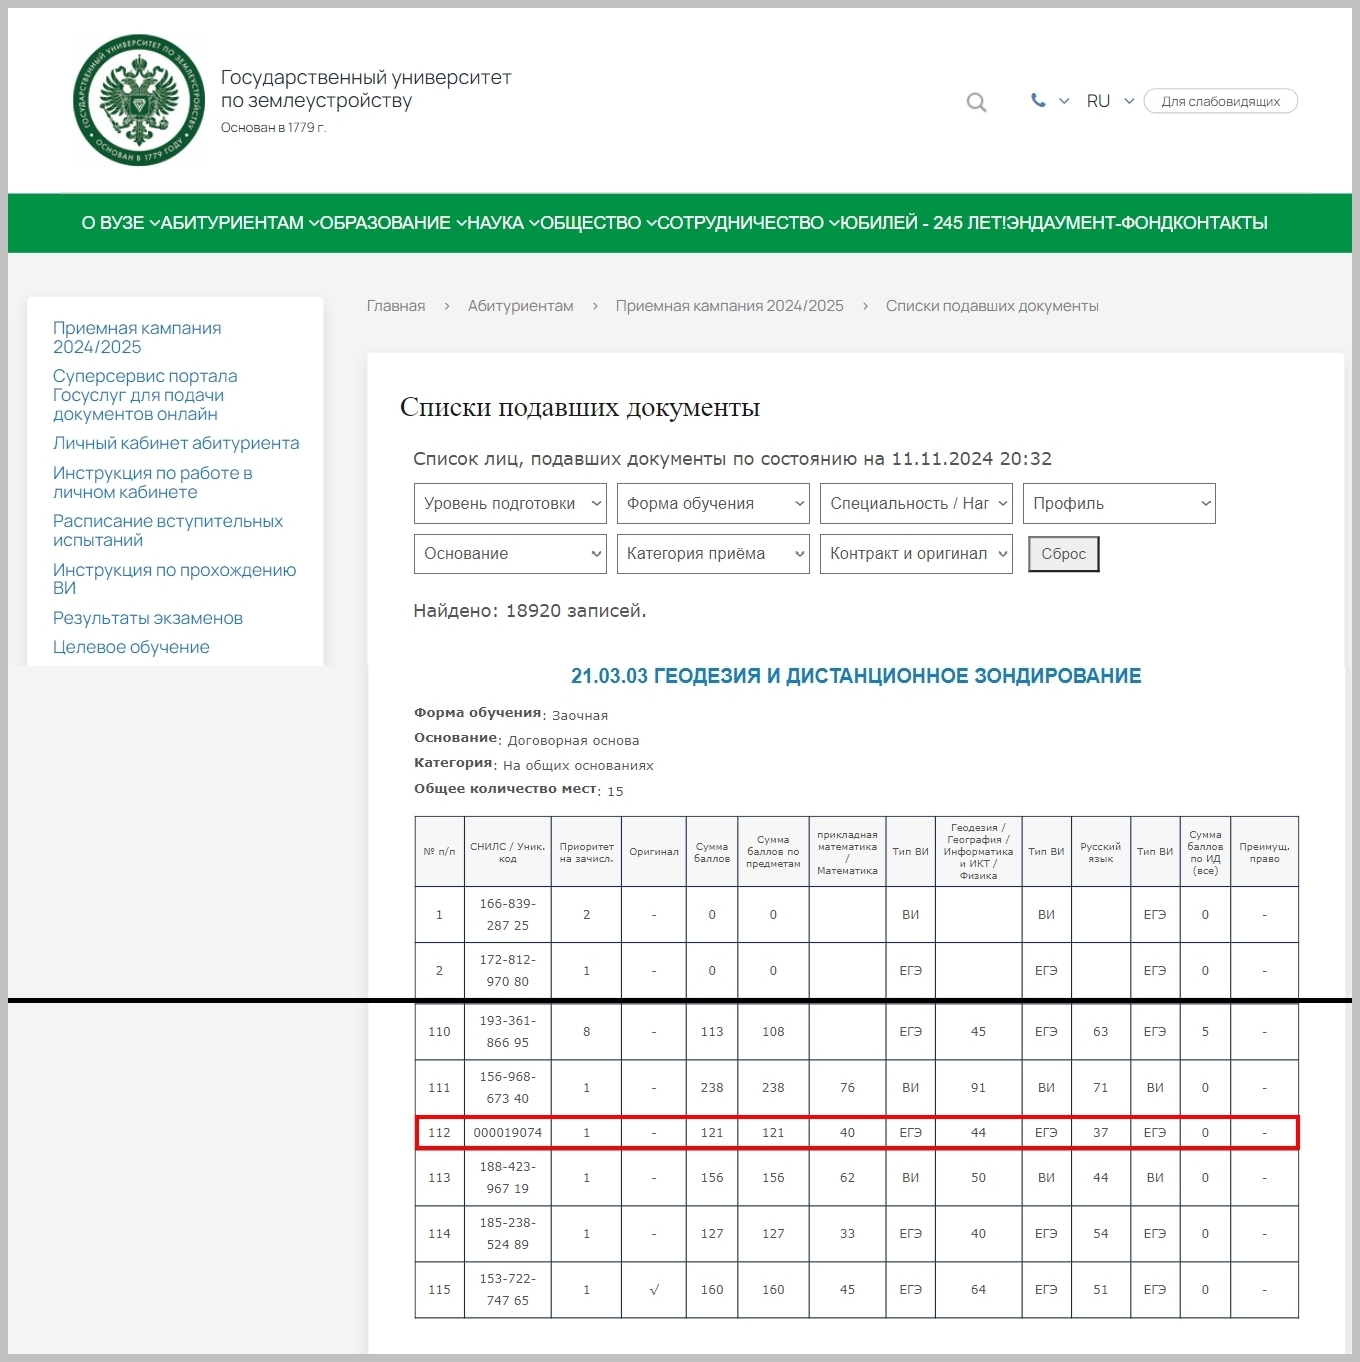Select SNILS cell '166-839-287 25'
Screen dimensions: 1360x1362
point(508,915)
